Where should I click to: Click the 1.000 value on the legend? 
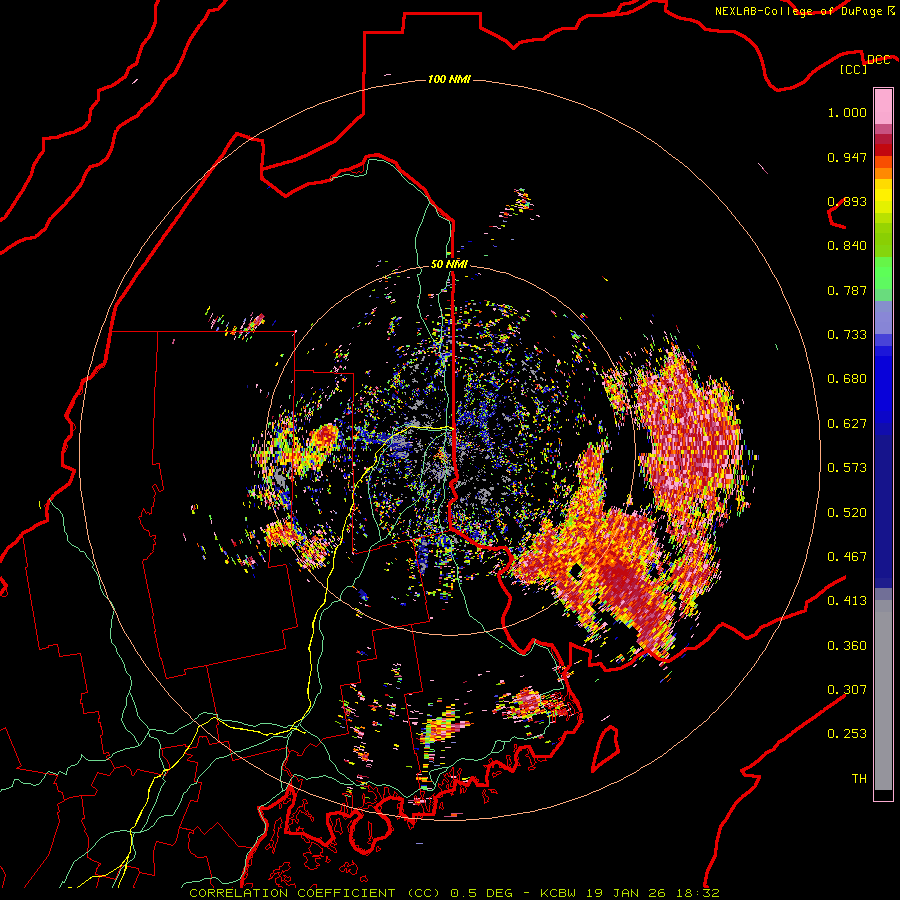pos(847,112)
